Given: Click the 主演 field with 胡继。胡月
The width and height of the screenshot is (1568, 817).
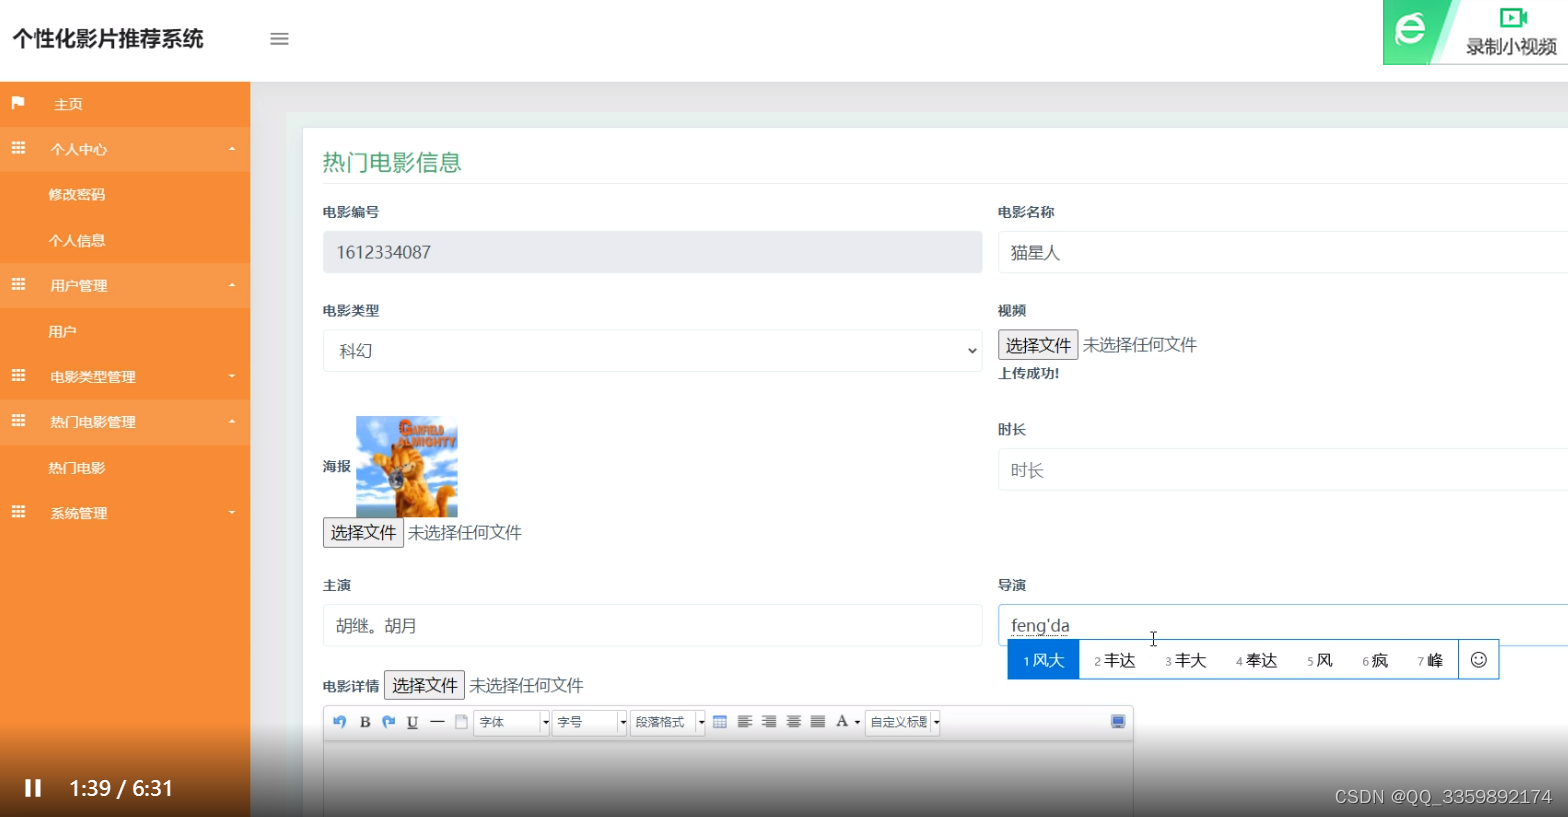Looking at the screenshot, I should [x=652, y=625].
